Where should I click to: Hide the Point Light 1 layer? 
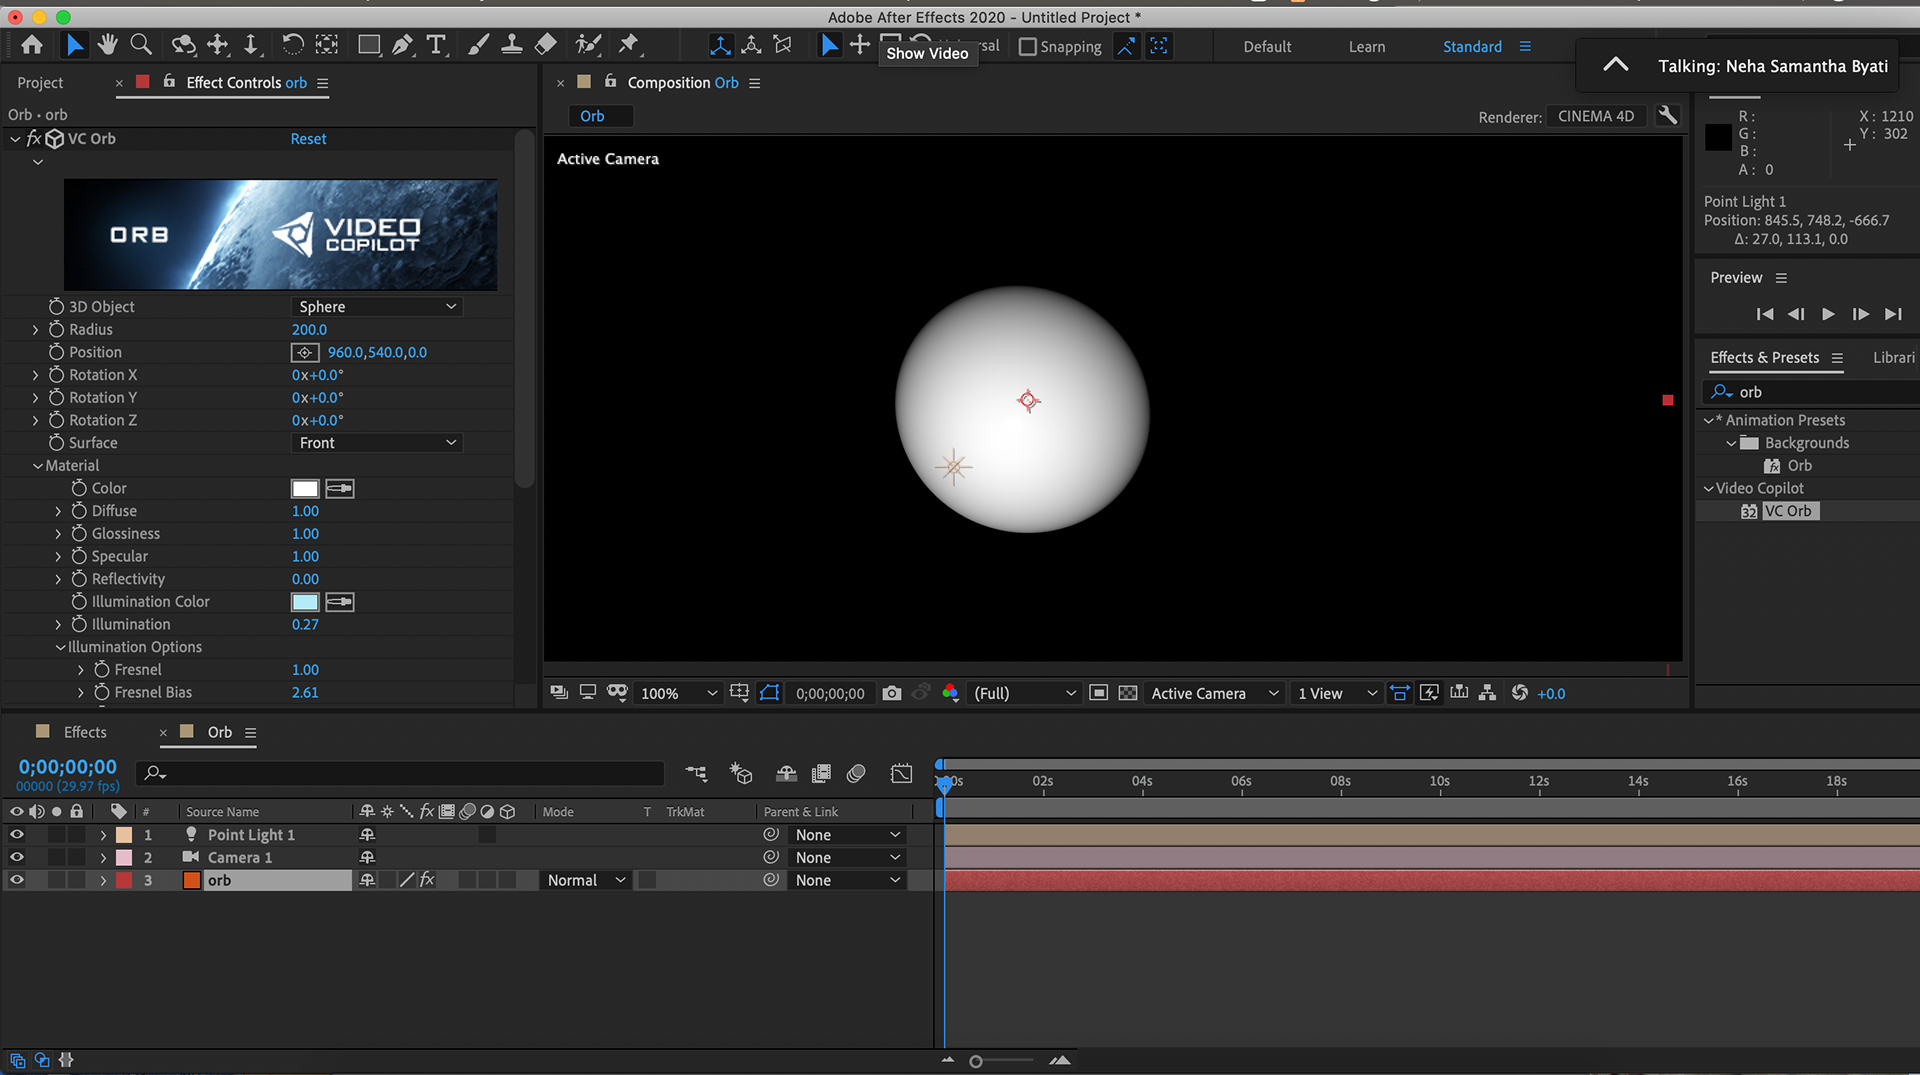(17, 834)
